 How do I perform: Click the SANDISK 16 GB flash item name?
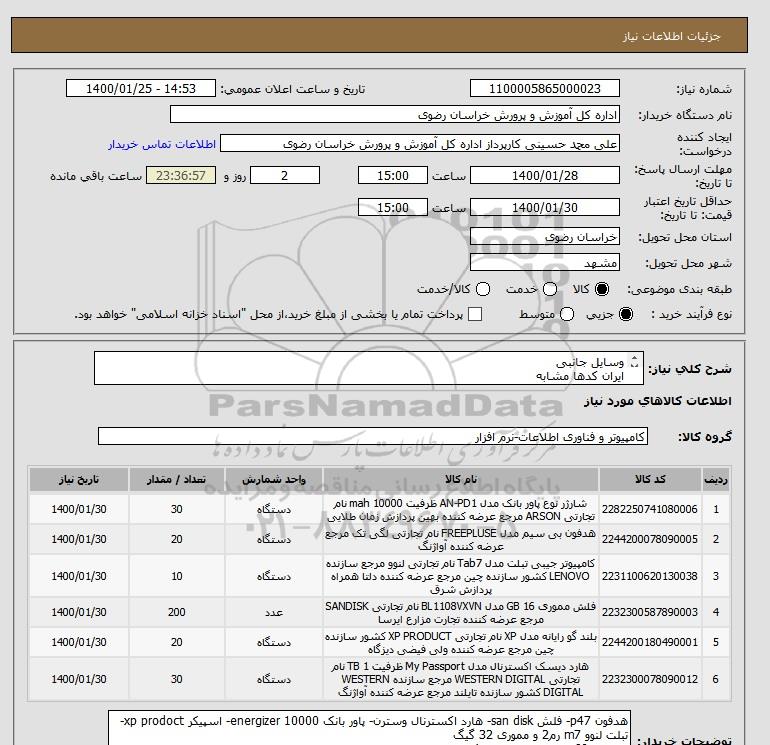pos(461,612)
